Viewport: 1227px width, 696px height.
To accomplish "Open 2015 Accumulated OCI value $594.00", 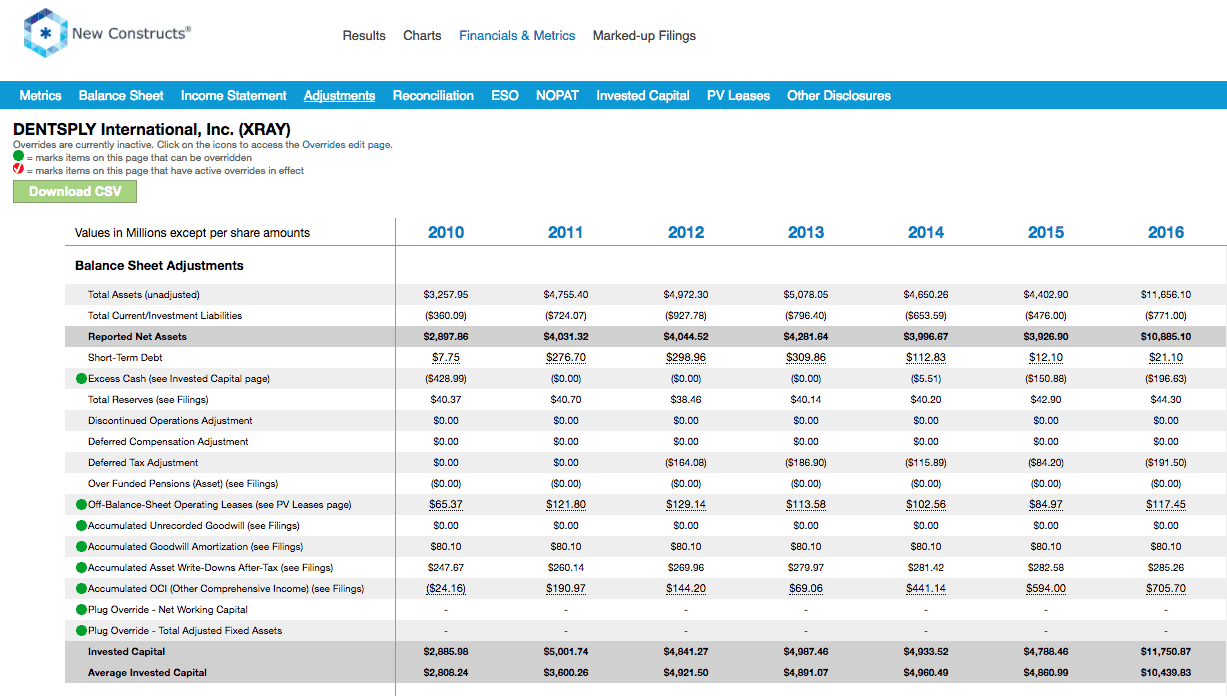I will click(1046, 589).
